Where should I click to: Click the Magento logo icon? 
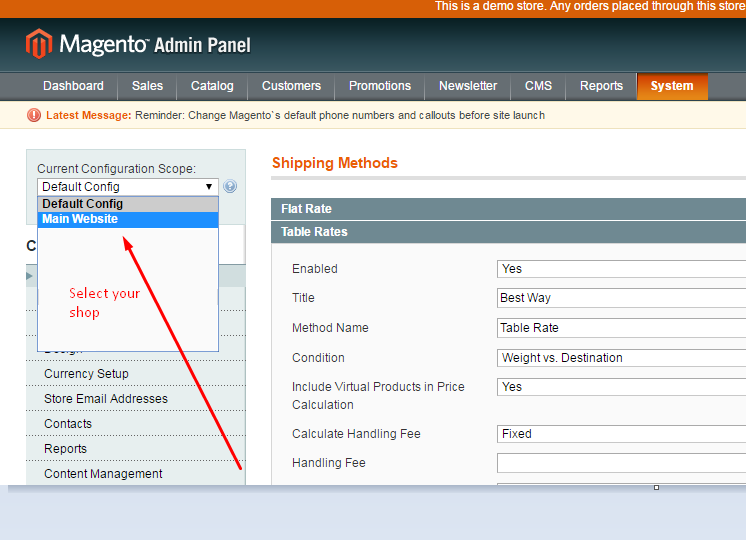(x=39, y=44)
